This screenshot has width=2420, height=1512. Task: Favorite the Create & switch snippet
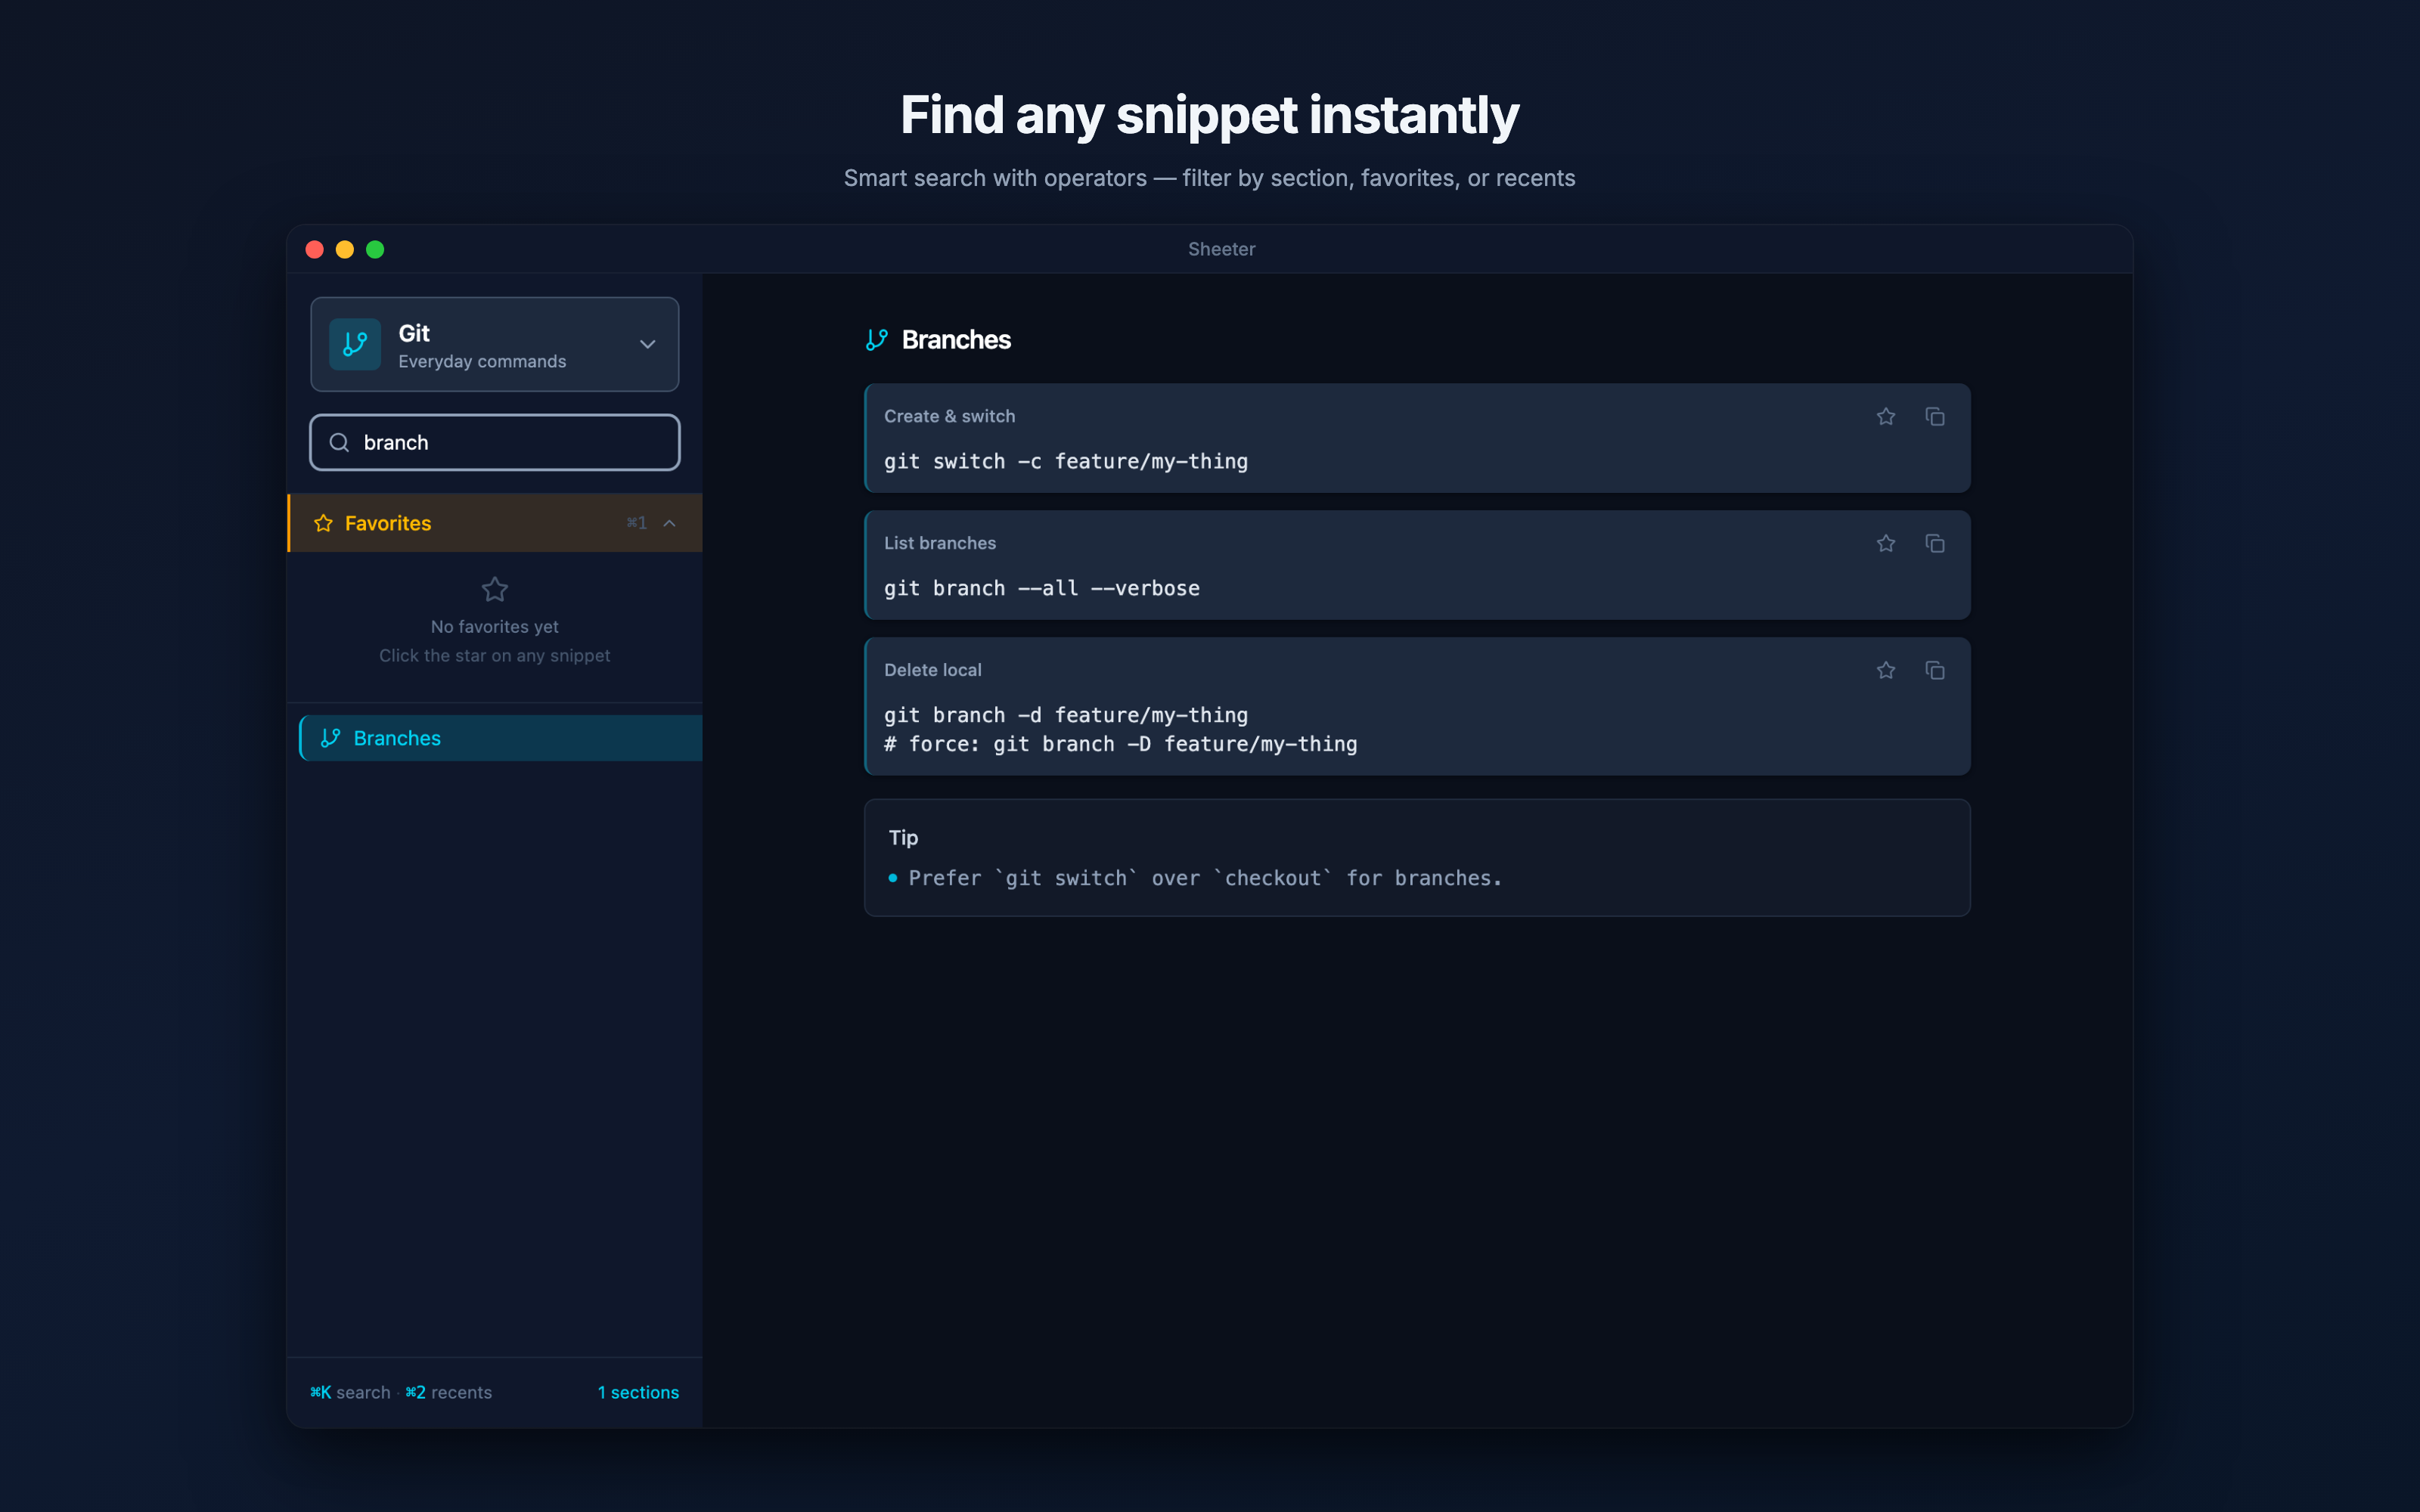(1885, 416)
